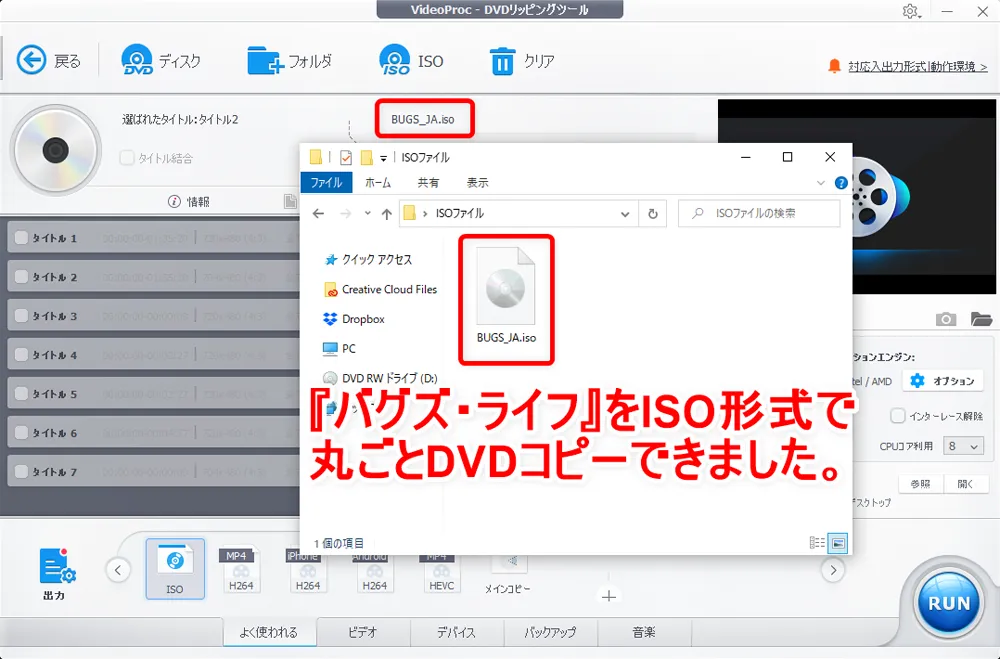1000x659 pixels.
Task: Open Creative Cloud Files in the sidebar
Action: [381, 290]
